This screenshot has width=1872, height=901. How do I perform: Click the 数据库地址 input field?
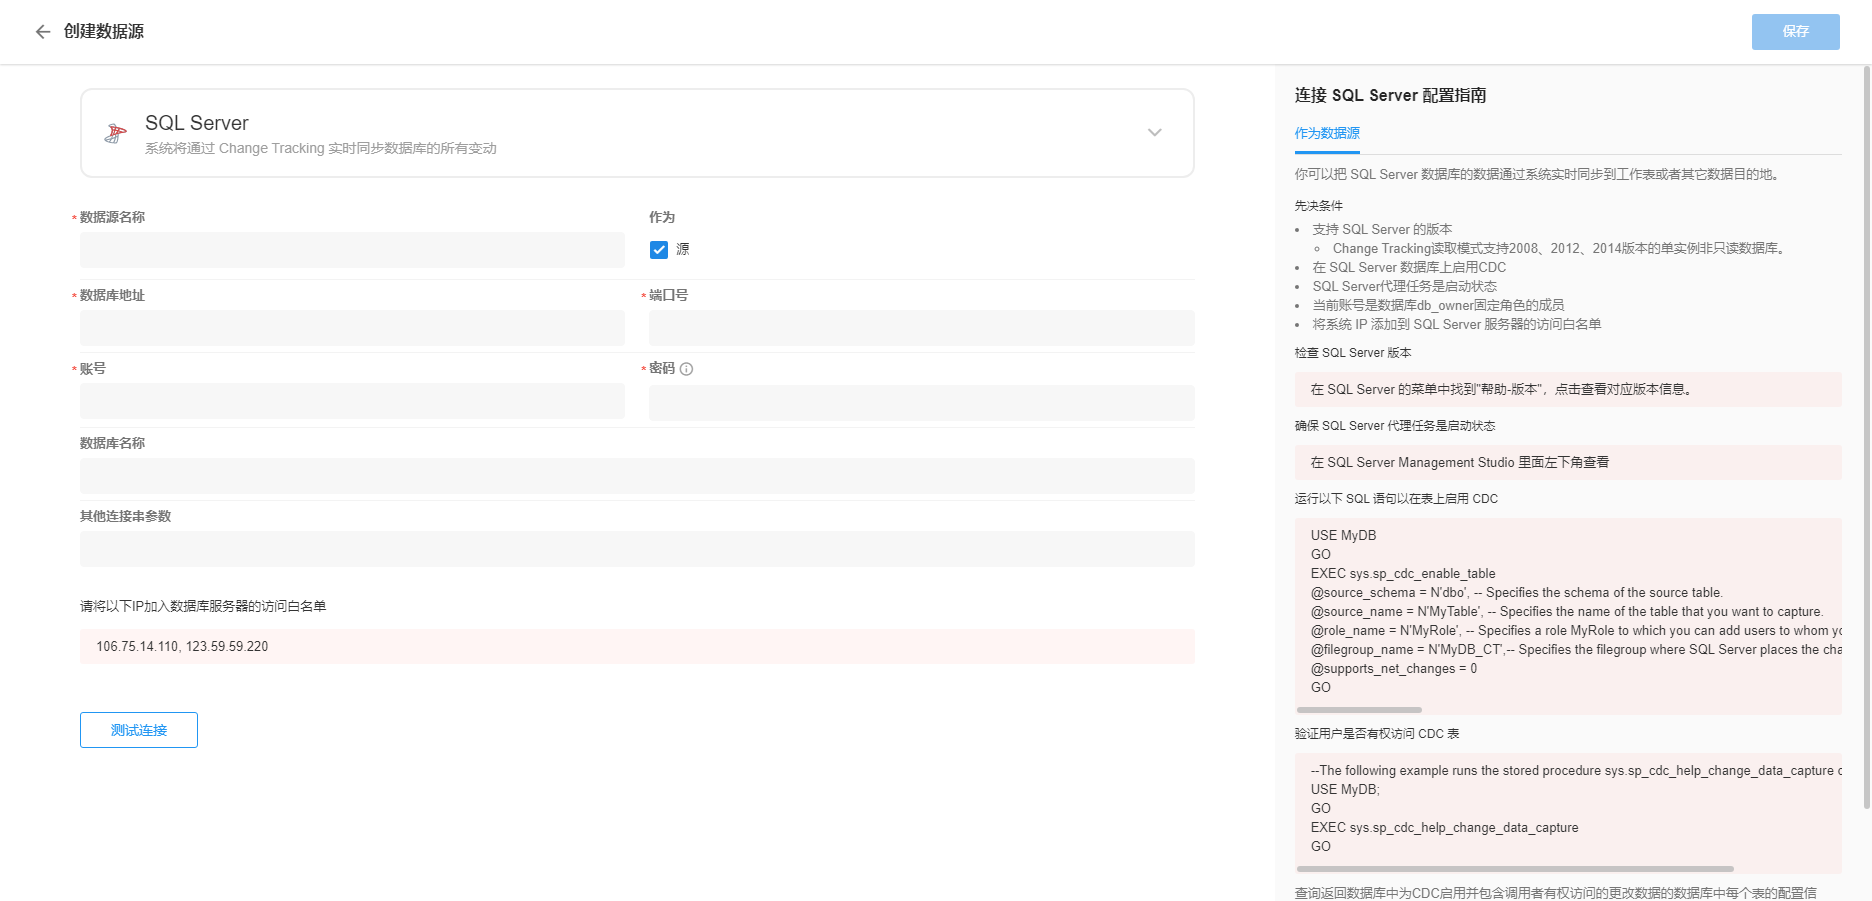coord(352,328)
